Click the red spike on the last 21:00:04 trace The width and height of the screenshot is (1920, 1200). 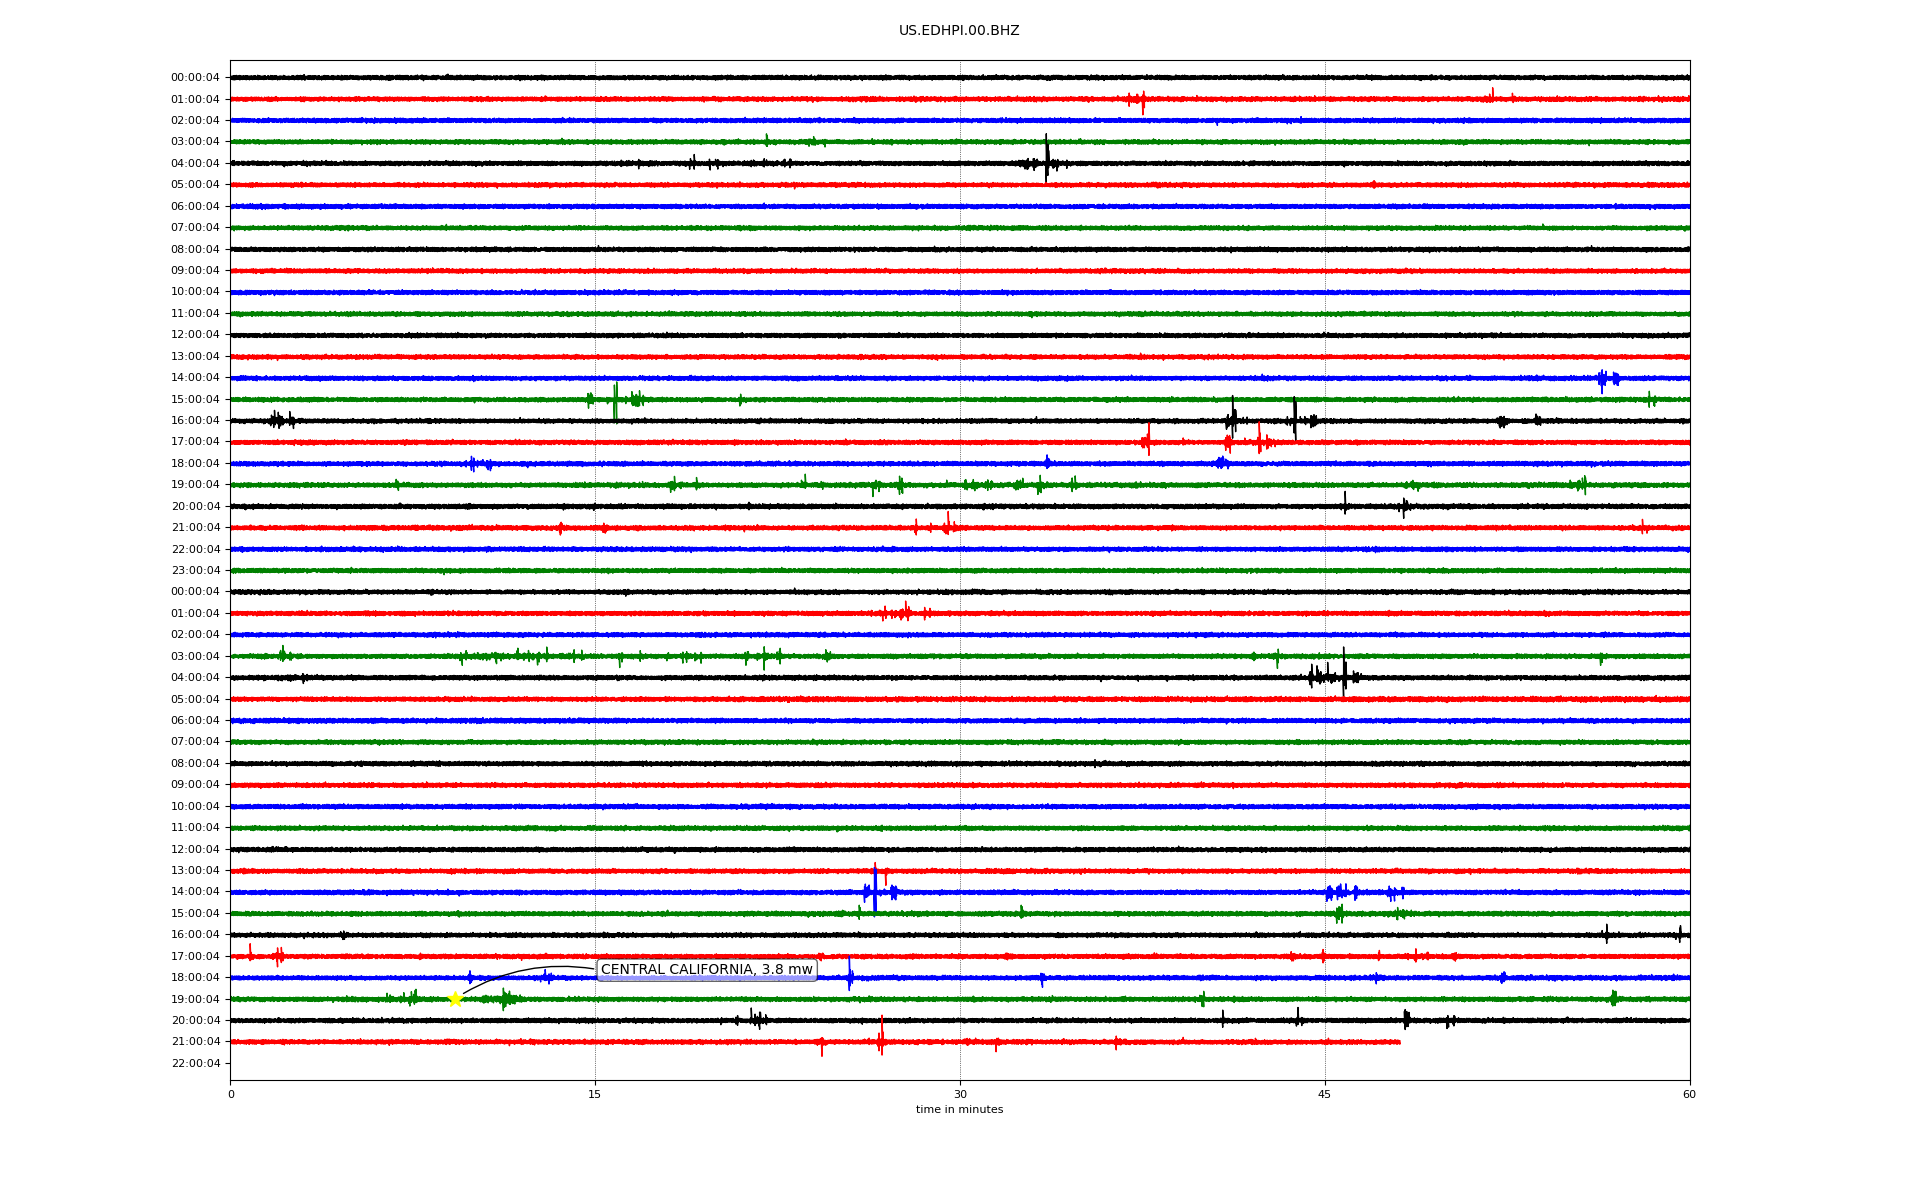[881, 1038]
